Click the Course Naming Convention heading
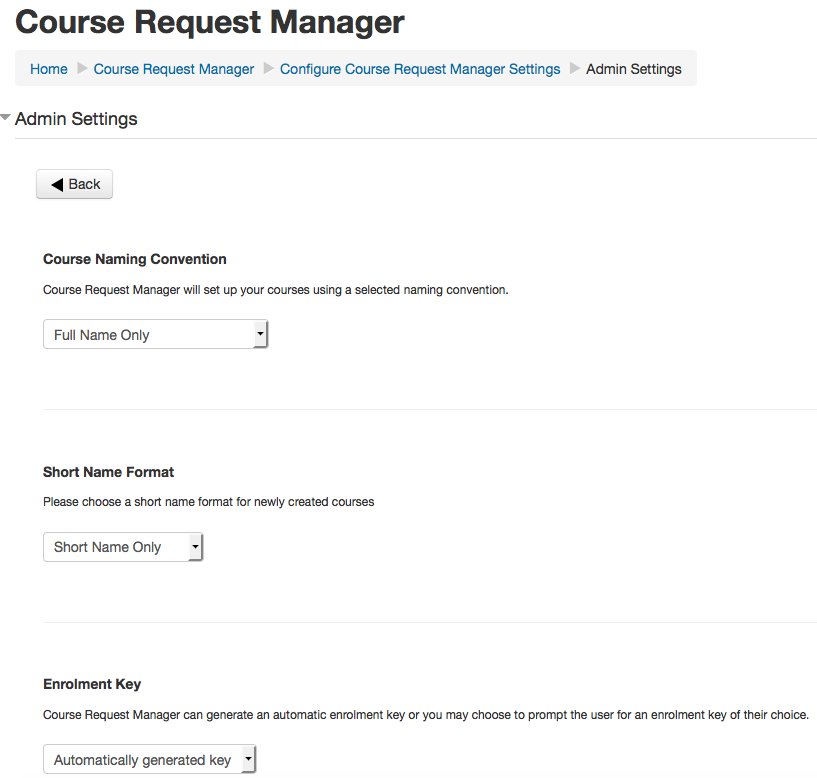 point(135,259)
